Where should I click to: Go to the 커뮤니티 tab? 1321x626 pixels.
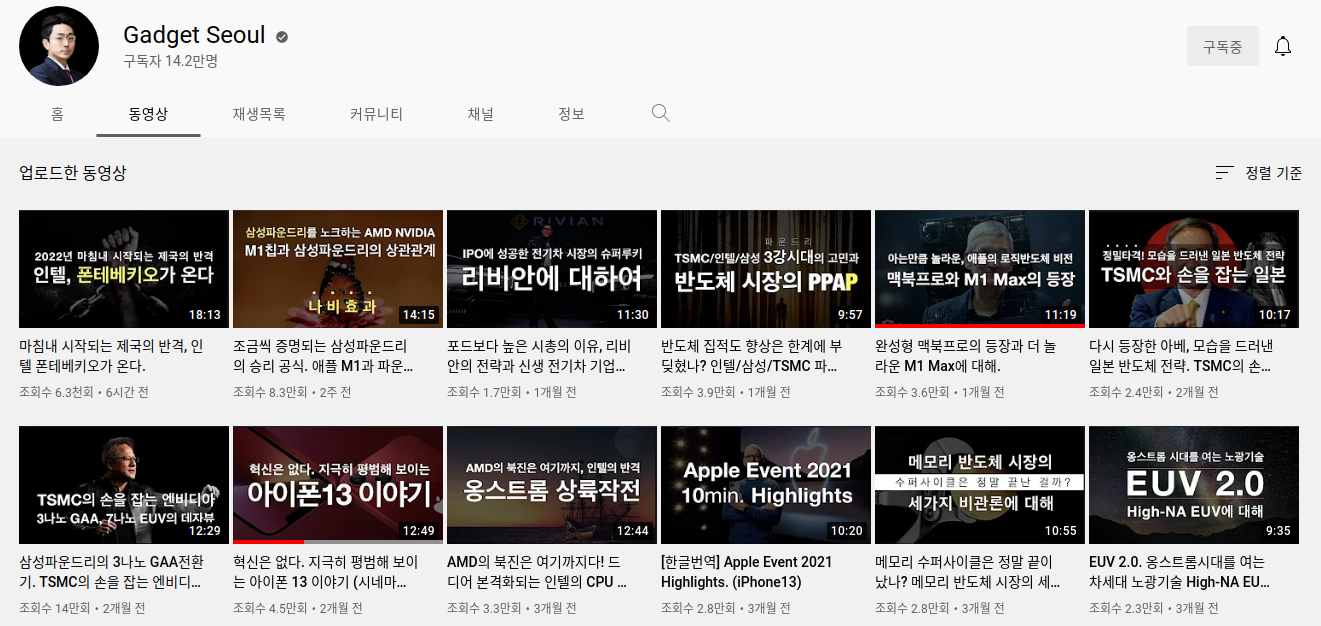coord(376,114)
